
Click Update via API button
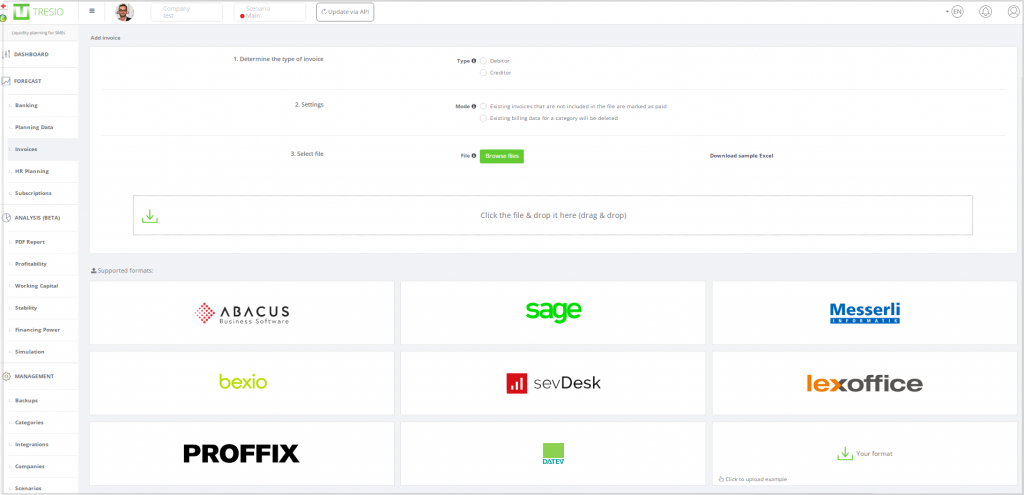coord(345,12)
